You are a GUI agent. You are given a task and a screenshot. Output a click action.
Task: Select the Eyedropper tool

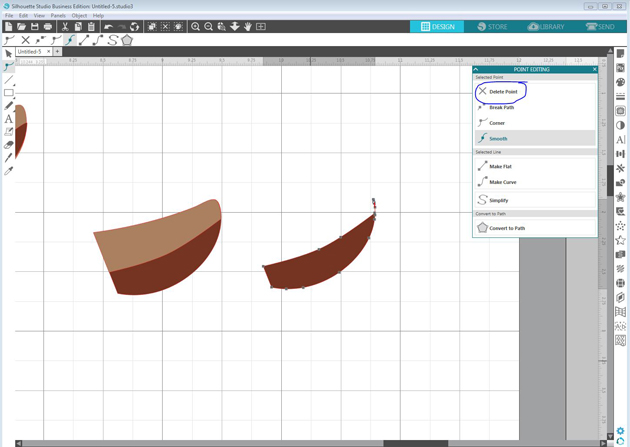[8, 171]
